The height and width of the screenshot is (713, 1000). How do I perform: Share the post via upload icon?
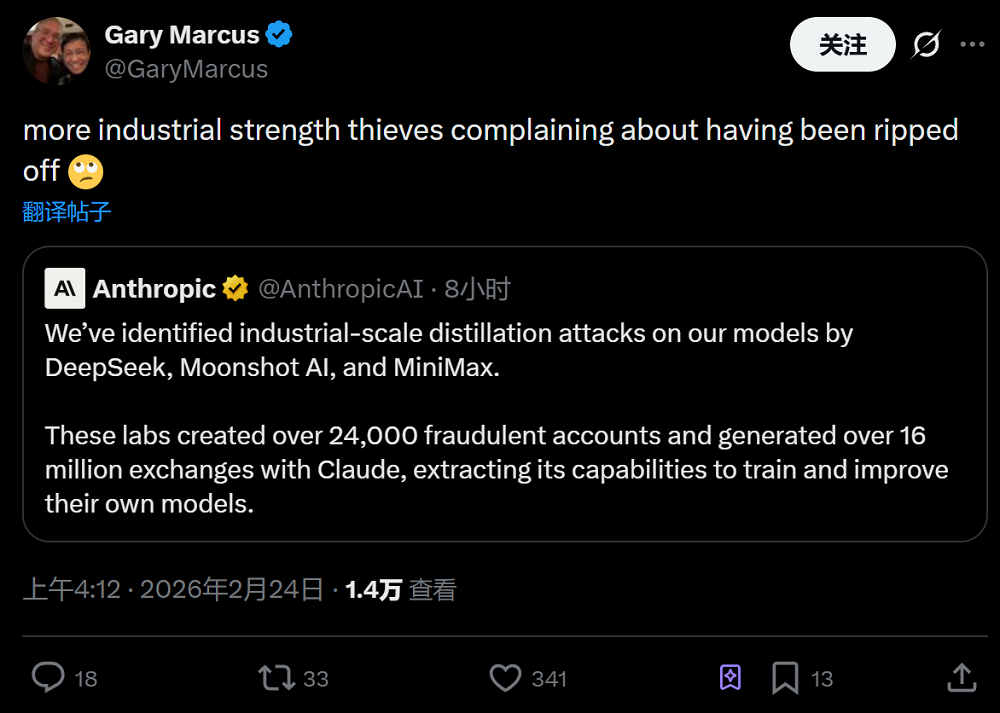coord(961,678)
